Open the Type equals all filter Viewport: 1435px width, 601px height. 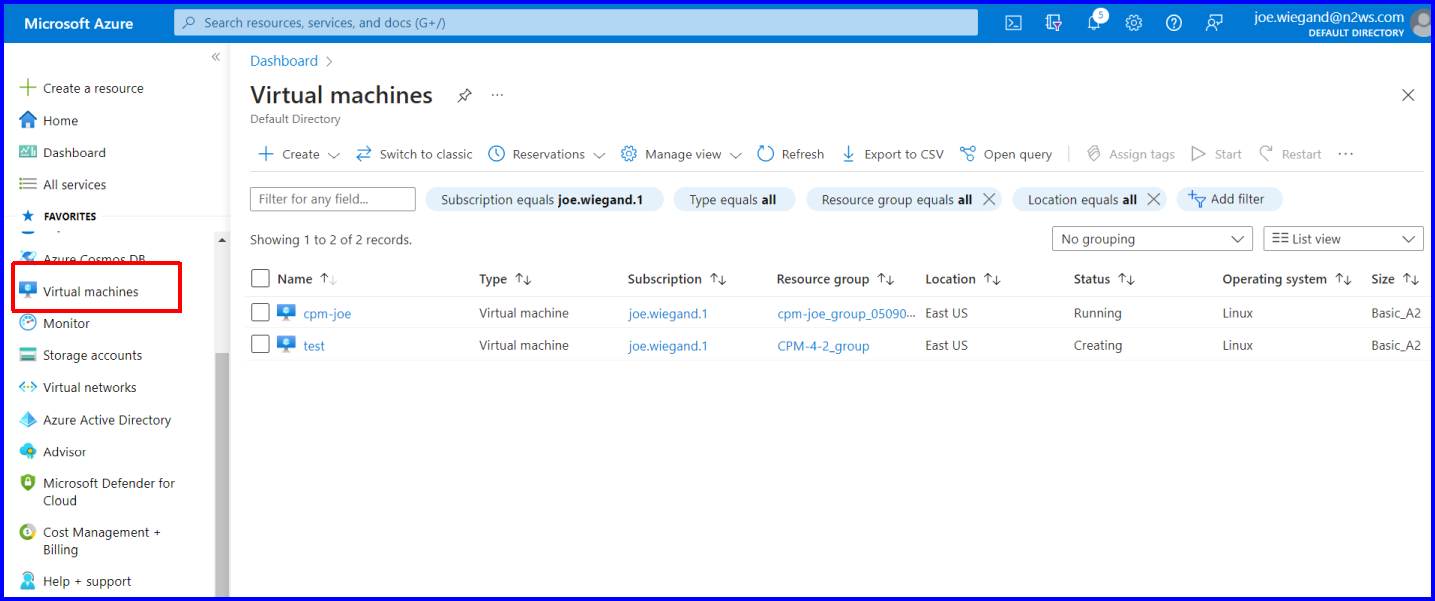733,199
